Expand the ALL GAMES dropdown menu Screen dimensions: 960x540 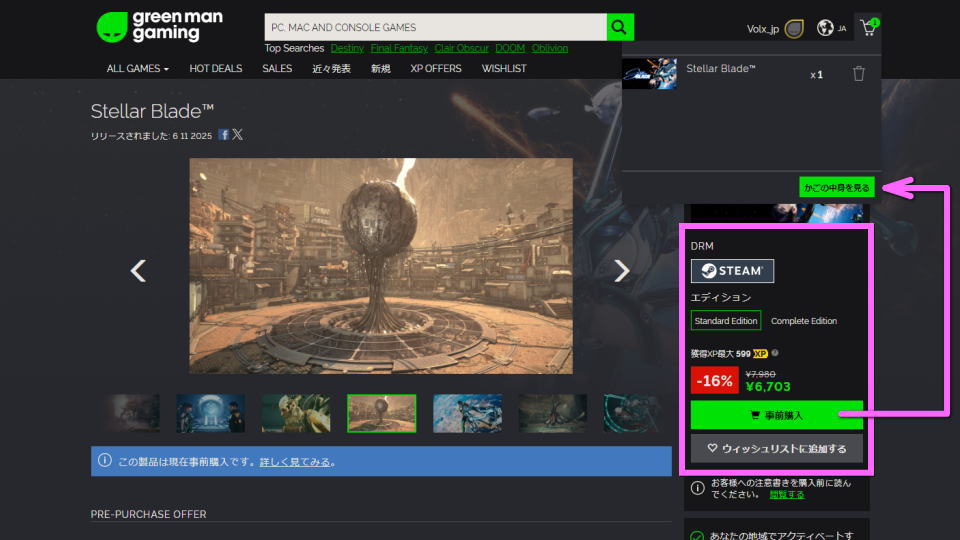click(x=137, y=69)
